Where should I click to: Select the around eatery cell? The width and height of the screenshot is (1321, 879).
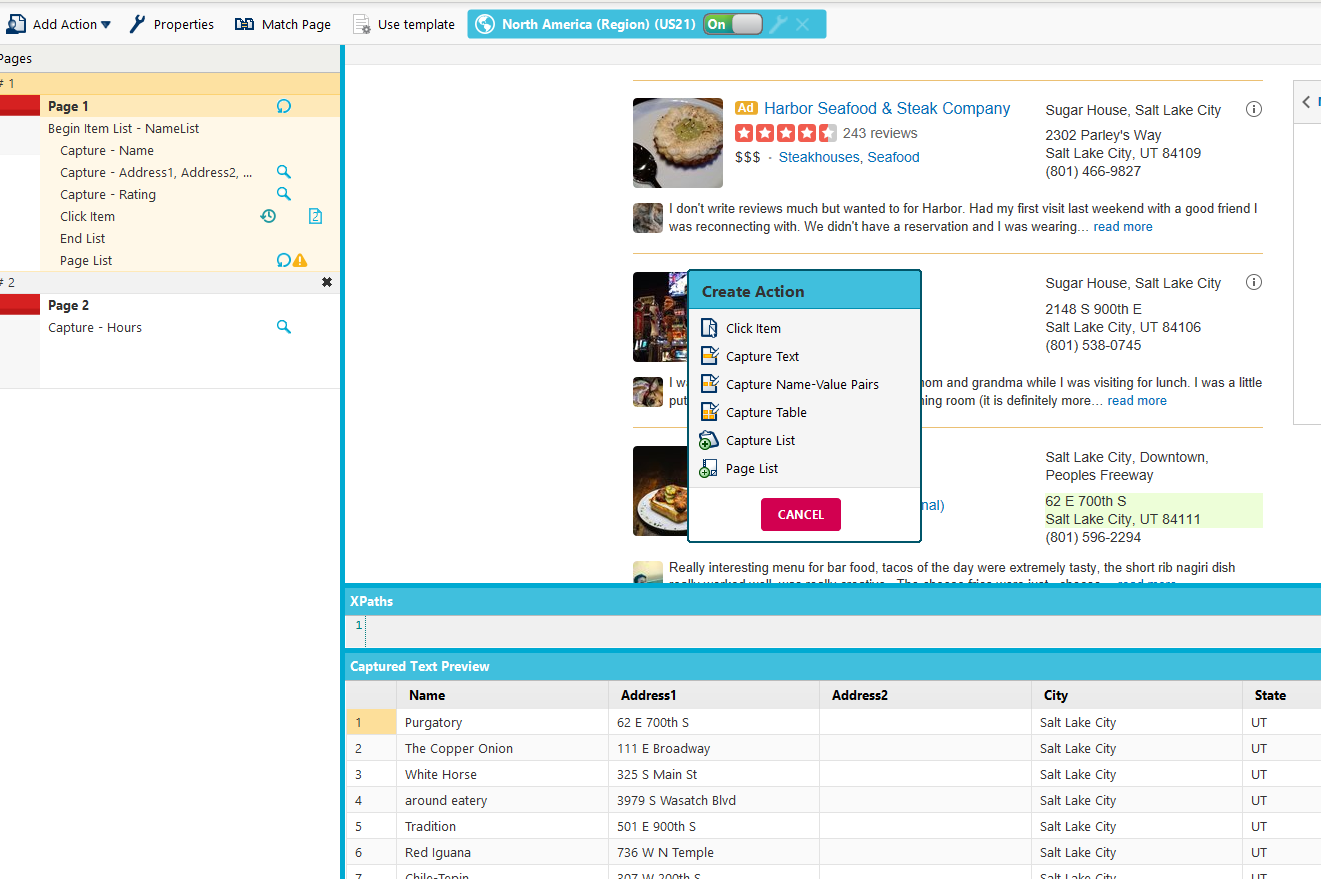click(502, 800)
